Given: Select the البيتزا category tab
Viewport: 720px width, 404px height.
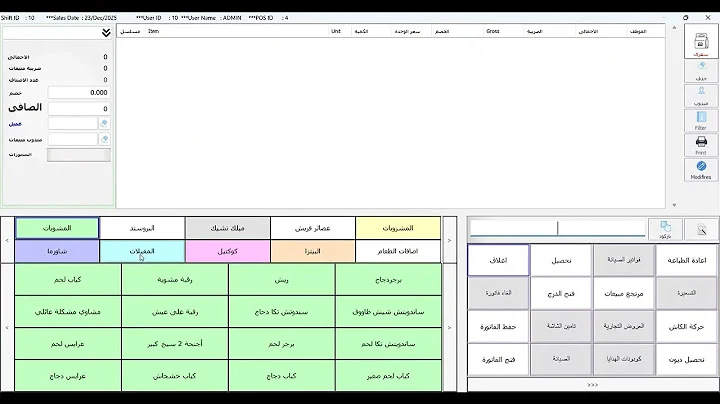Looking at the screenshot, I should 313,251.
